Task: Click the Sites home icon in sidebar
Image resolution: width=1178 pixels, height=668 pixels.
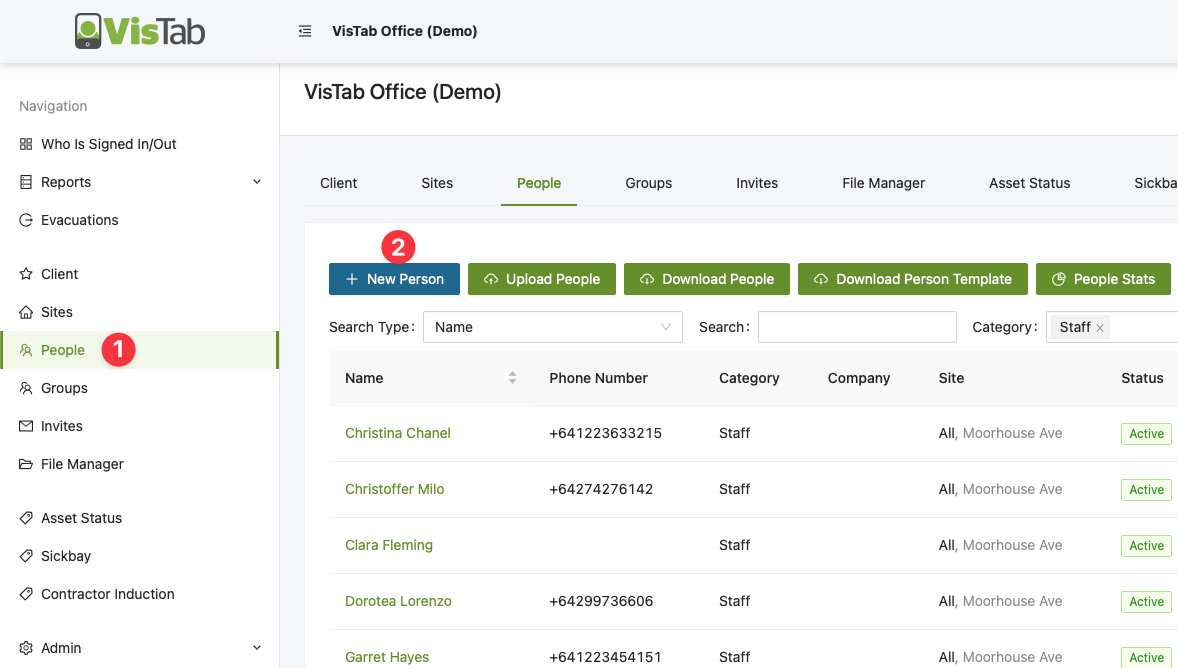Action: [26, 312]
